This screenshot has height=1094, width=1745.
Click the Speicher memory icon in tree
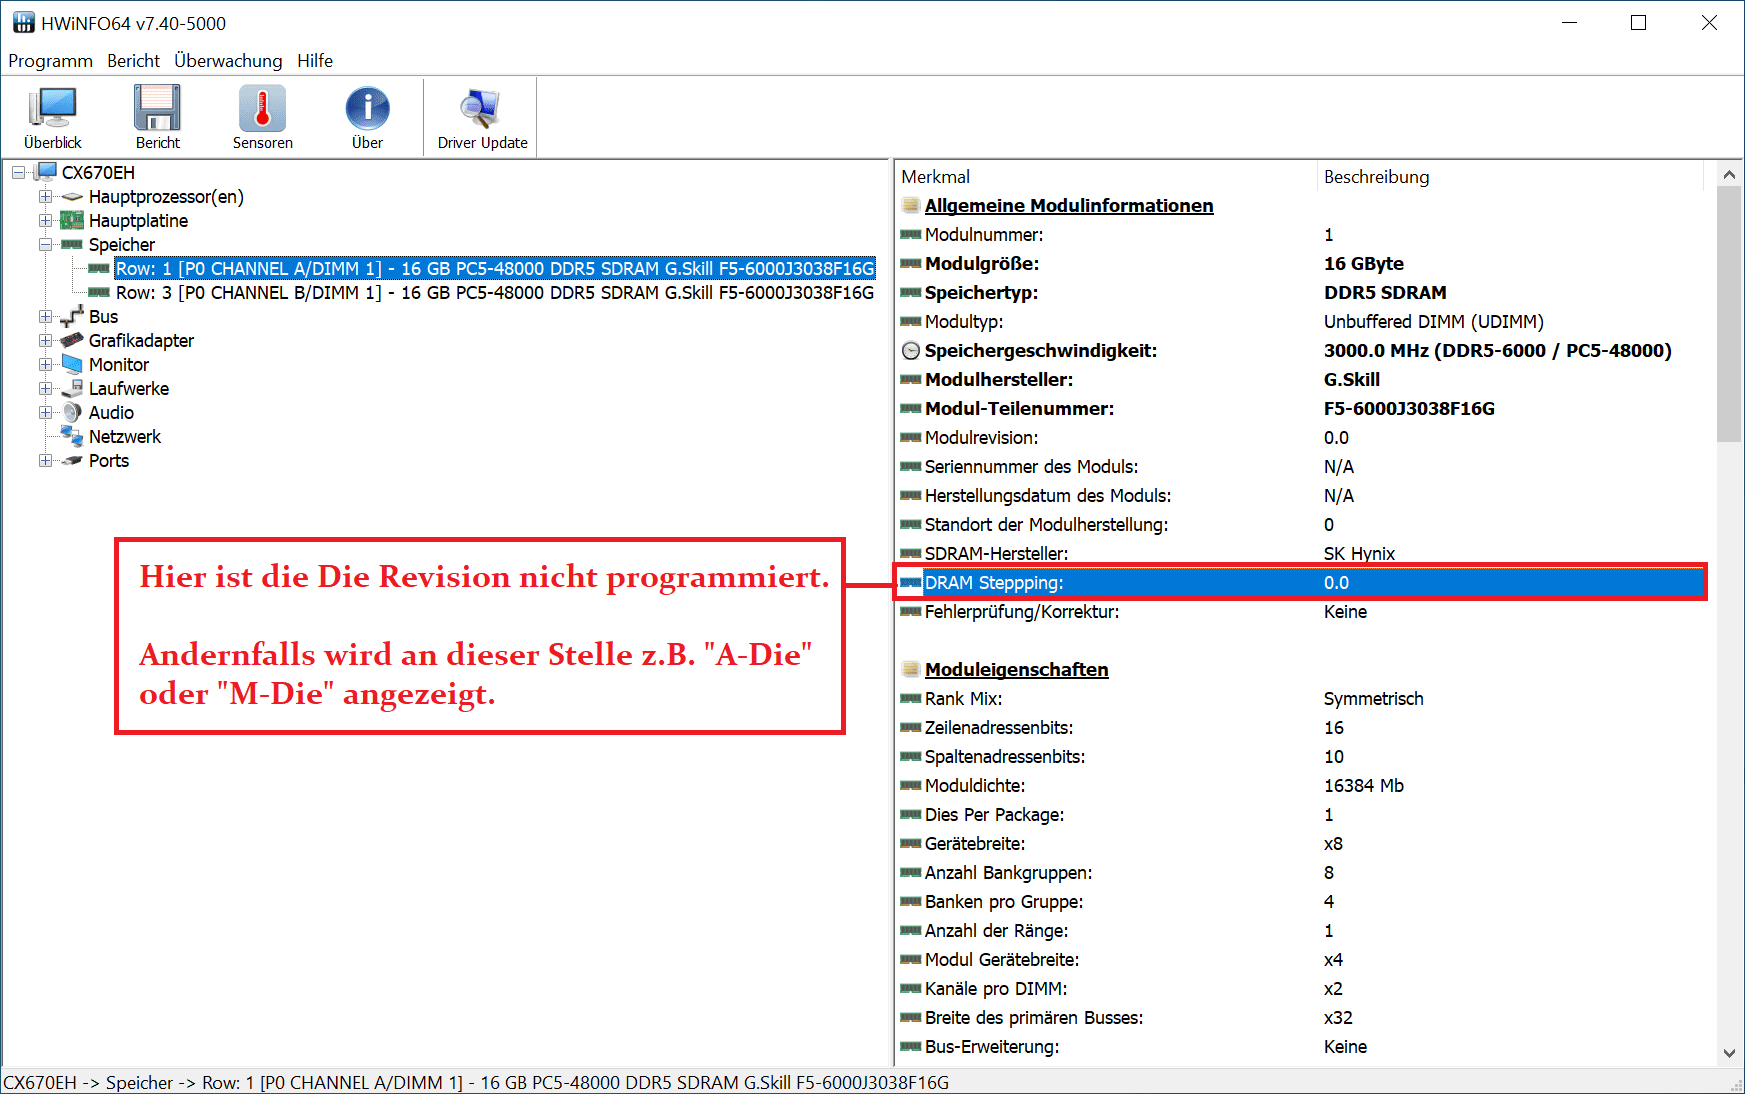tap(72, 244)
